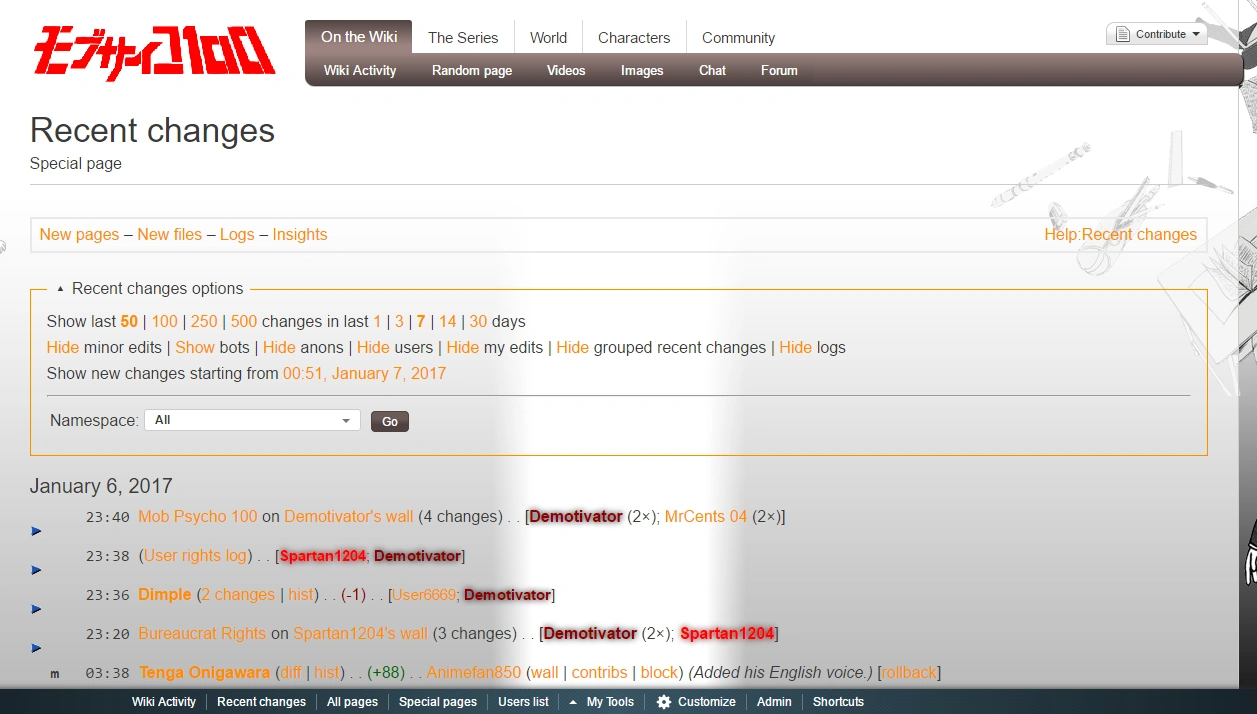Collapse the Recent changes options triangle
This screenshot has width=1257, height=714.
coord(60,289)
